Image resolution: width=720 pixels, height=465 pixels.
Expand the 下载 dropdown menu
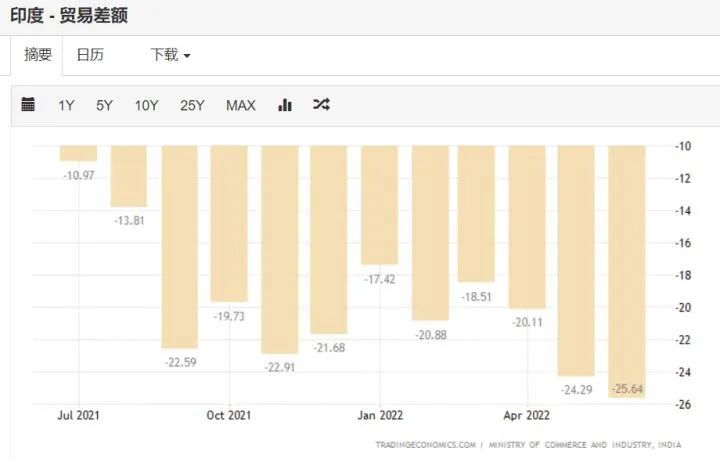[170, 55]
